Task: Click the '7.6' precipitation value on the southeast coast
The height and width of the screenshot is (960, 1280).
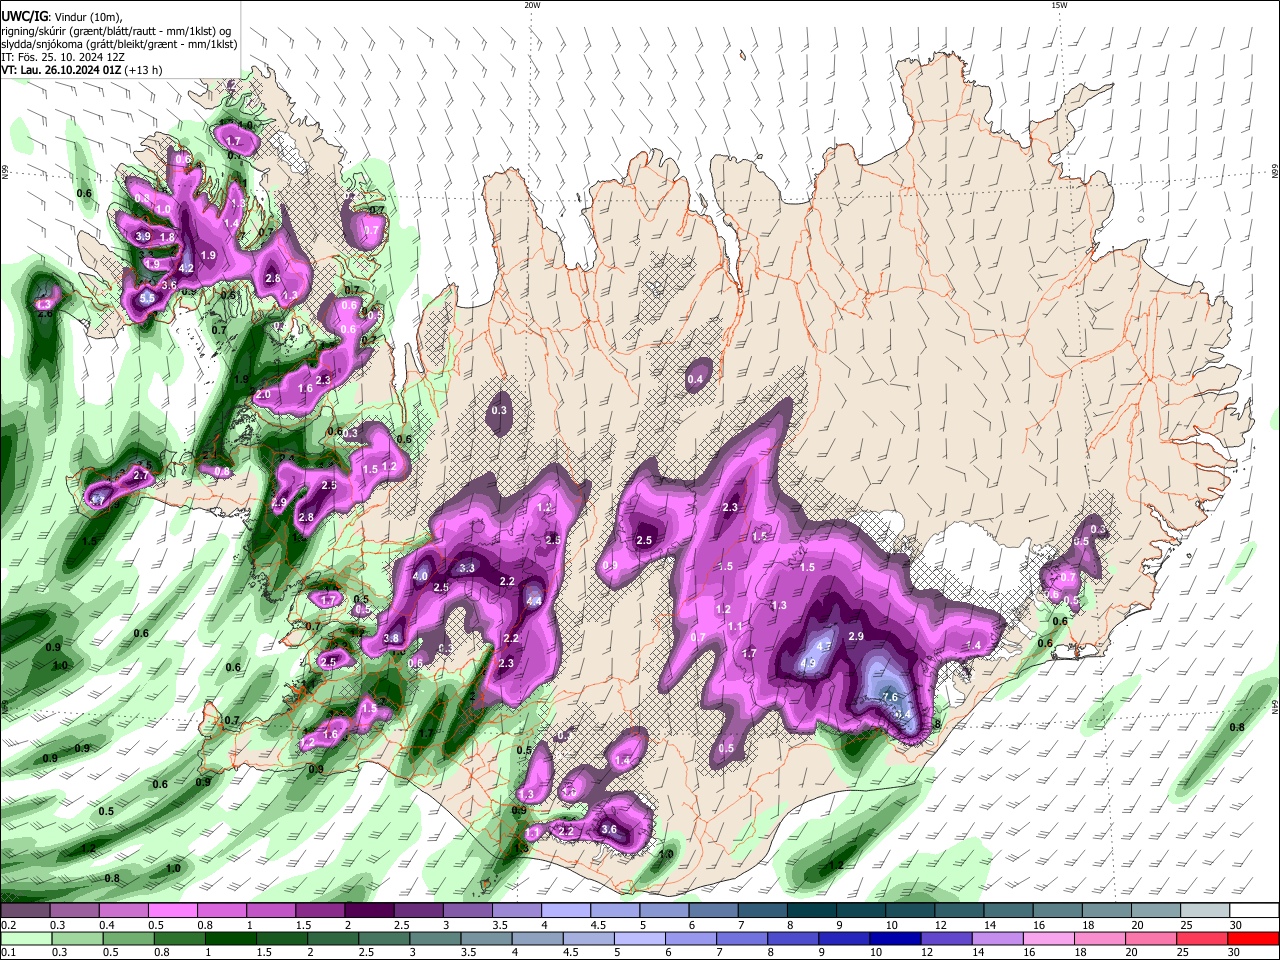Action: click(x=892, y=697)
